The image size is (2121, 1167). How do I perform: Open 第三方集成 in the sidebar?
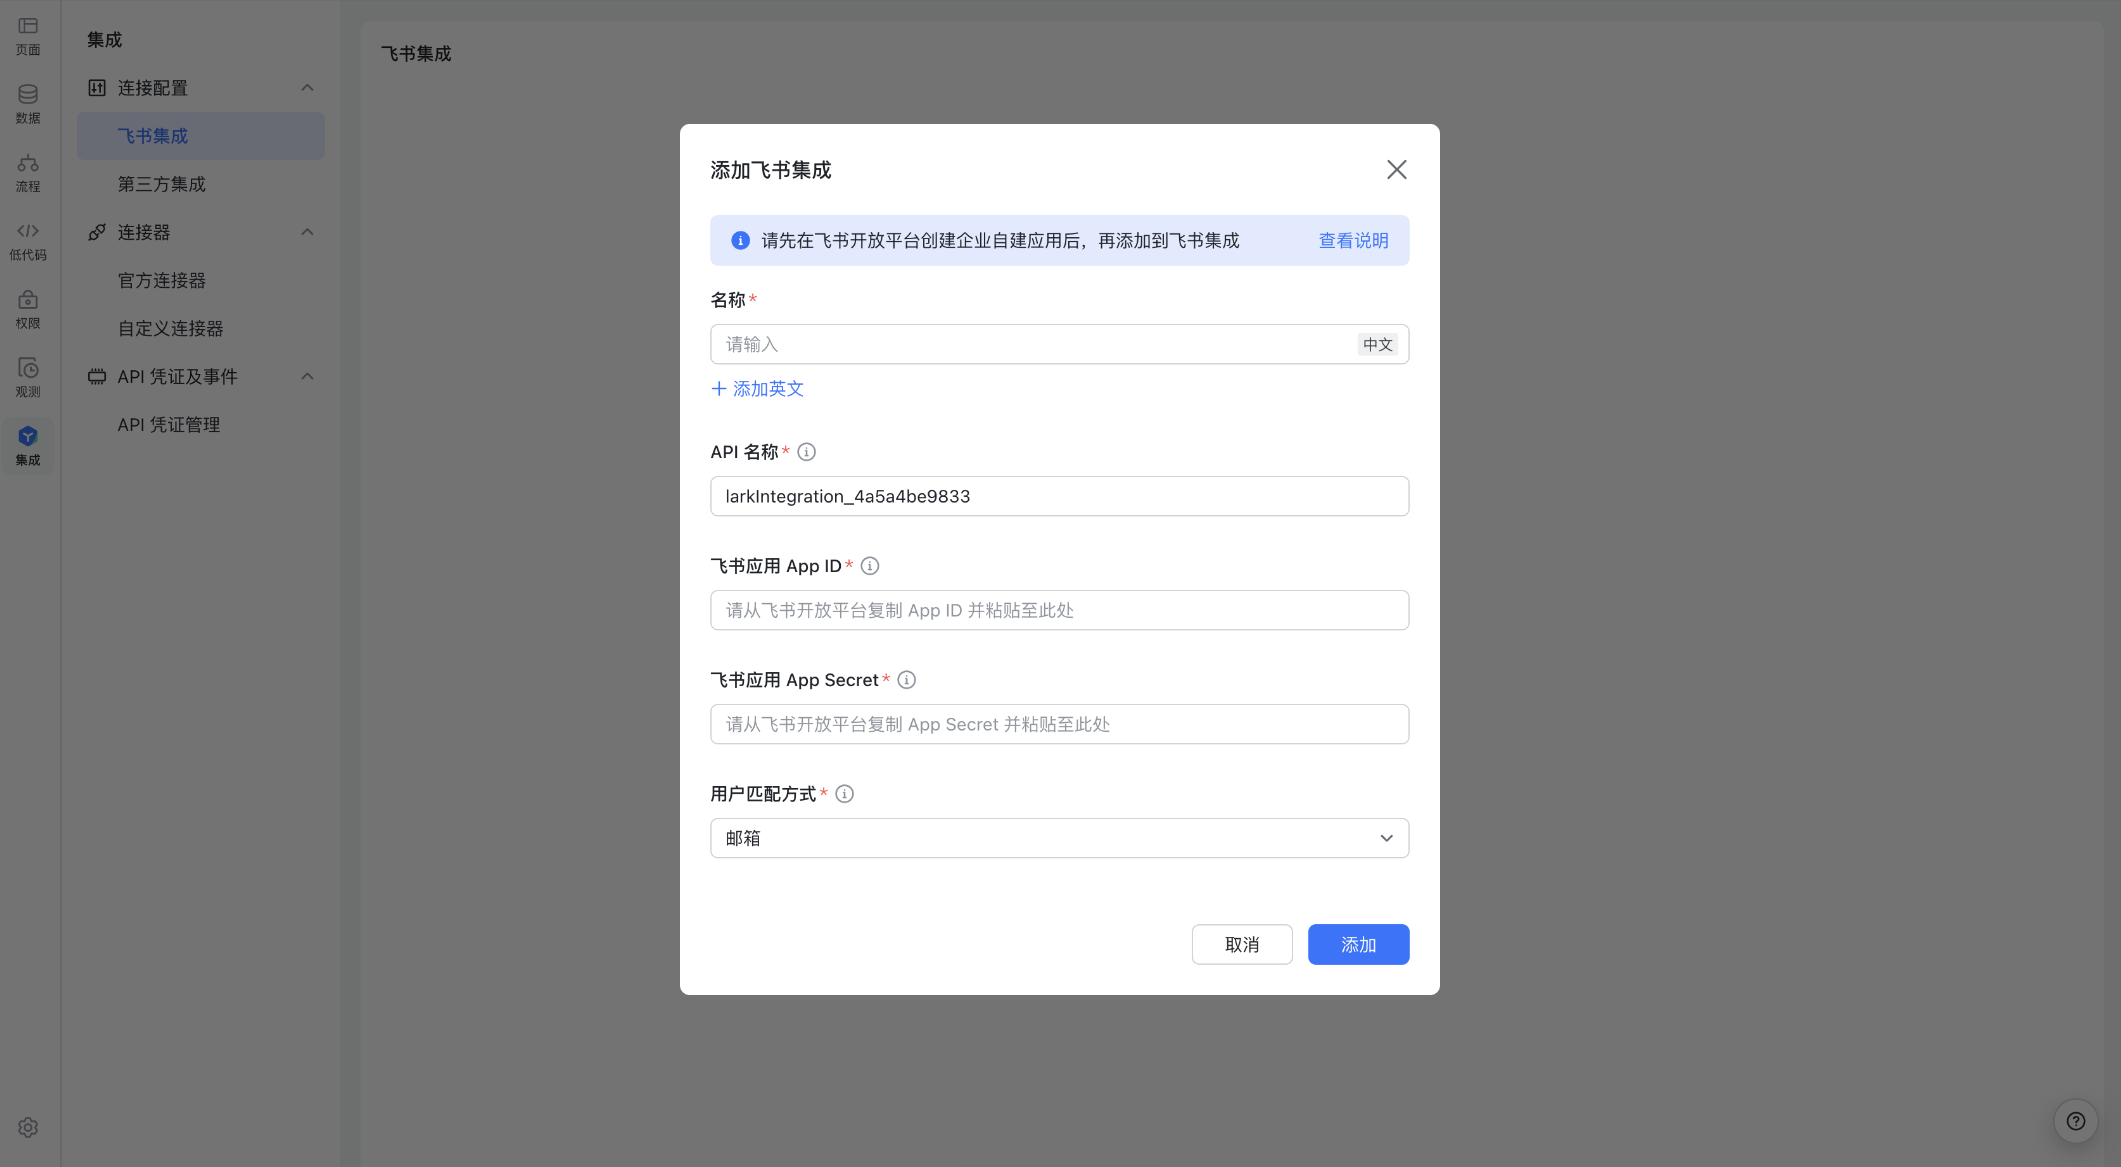click(x=201, y=184)
